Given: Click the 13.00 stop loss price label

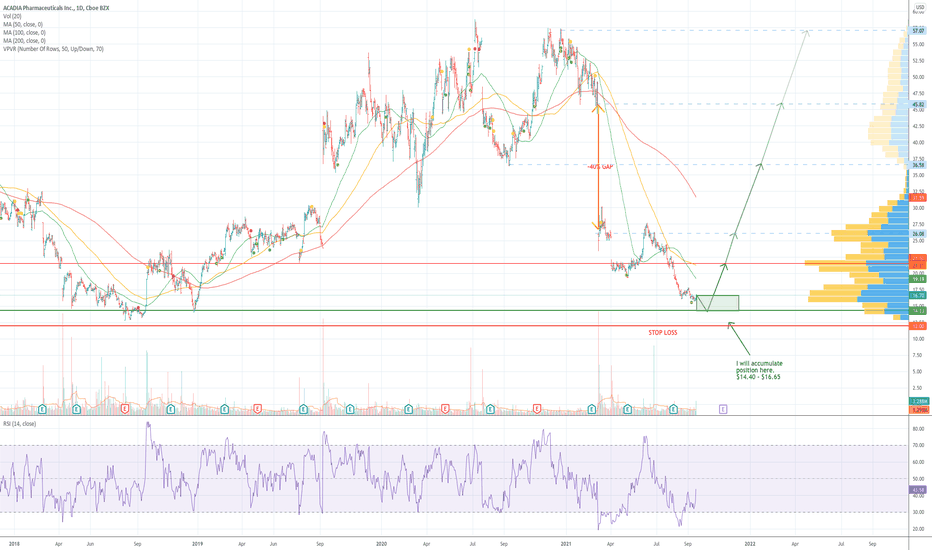Looking at the screenshot, I should [918, 326].
